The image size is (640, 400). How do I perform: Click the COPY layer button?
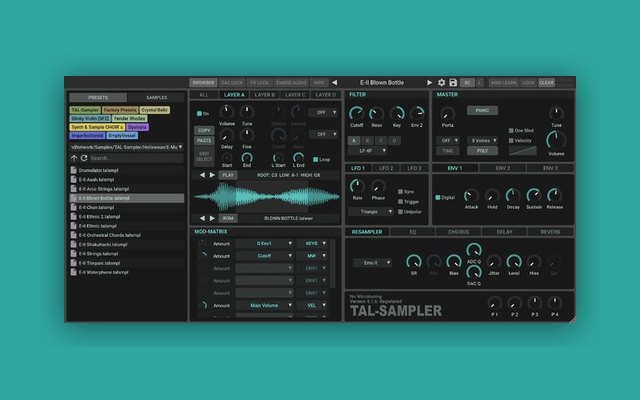pos(204,130)
